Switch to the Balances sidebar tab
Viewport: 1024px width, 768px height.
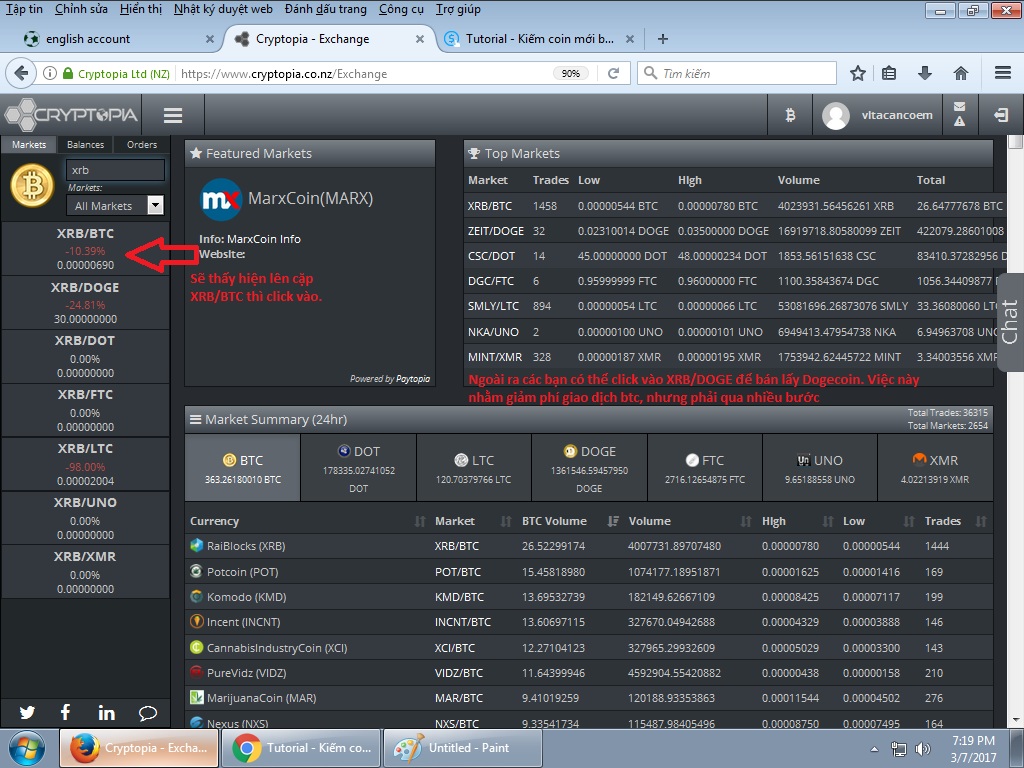(86, 144)
